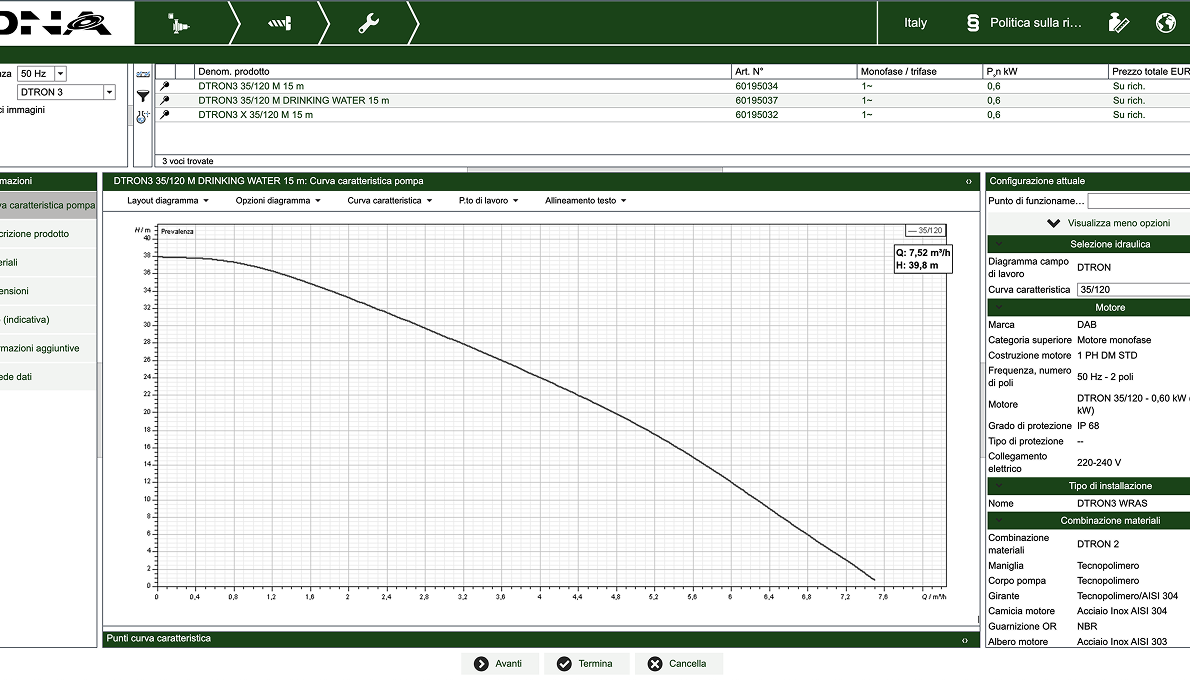Collapse Combinazione materiali section
Viewport: 1190px width, 680px height.
pos(999,521)
